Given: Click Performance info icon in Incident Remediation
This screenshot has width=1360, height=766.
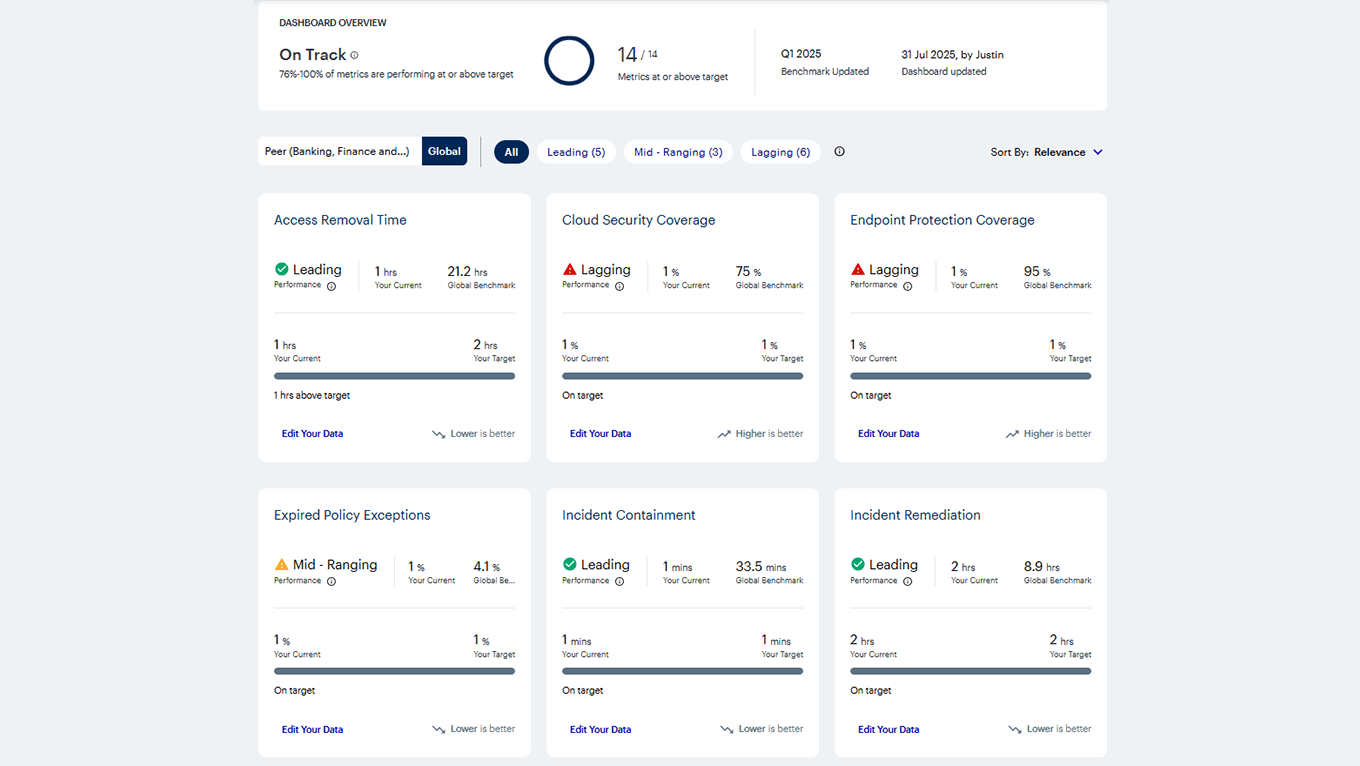Looking at the screenshot, I should [907, 581].
